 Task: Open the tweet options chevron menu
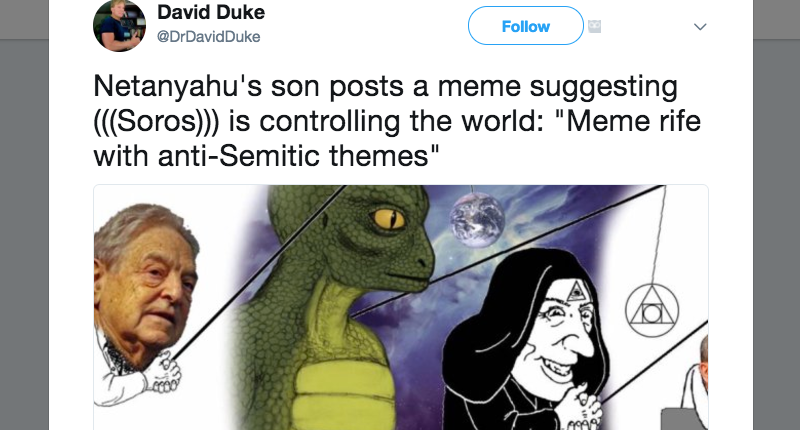click(700, 27)
